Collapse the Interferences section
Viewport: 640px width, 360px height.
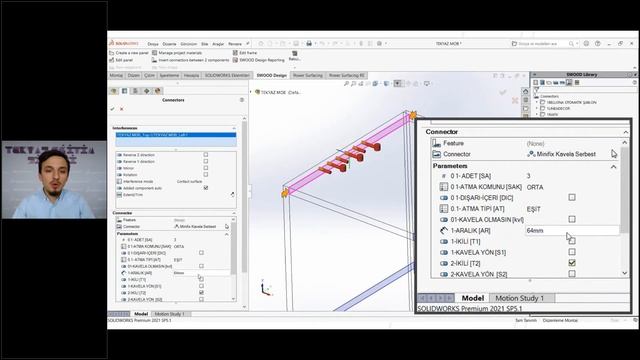click(234, 128)
